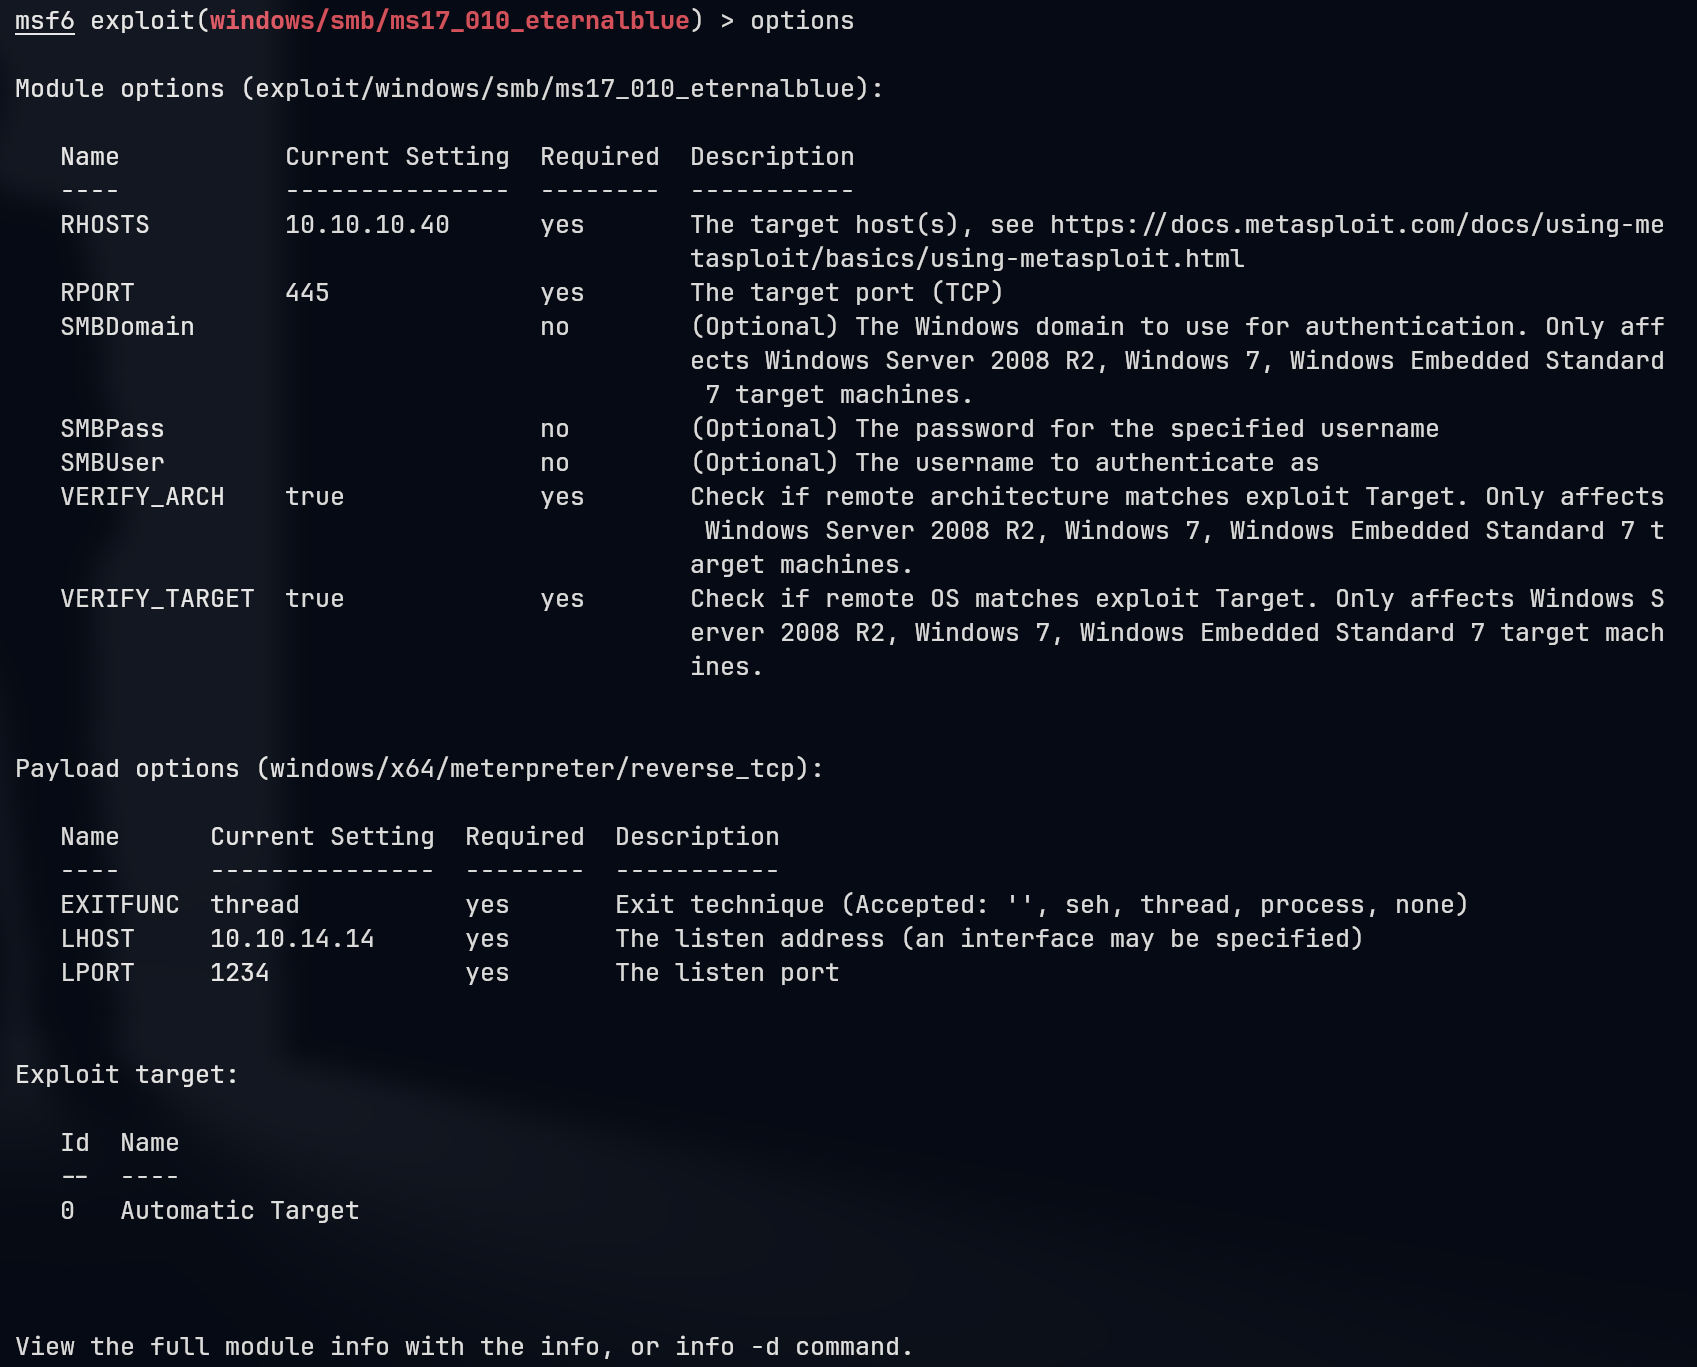This screenshot has width=1697, height=1367.
Task: Click the EXITFUNC option name
Action: 120,905
